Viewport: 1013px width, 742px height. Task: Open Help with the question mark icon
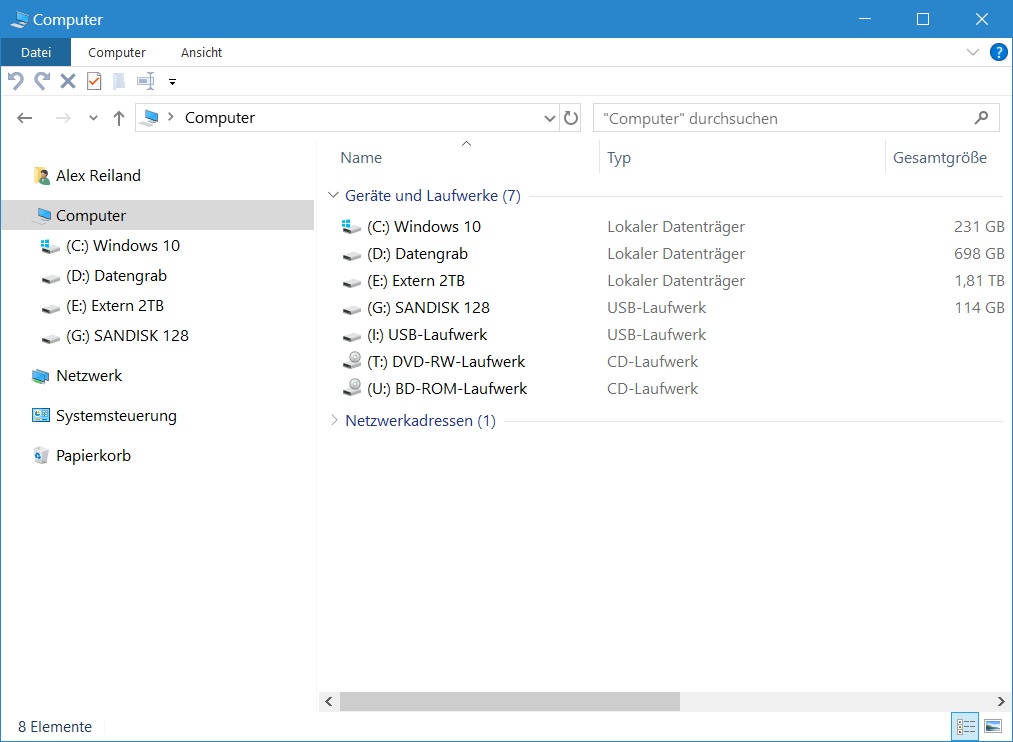998,52
